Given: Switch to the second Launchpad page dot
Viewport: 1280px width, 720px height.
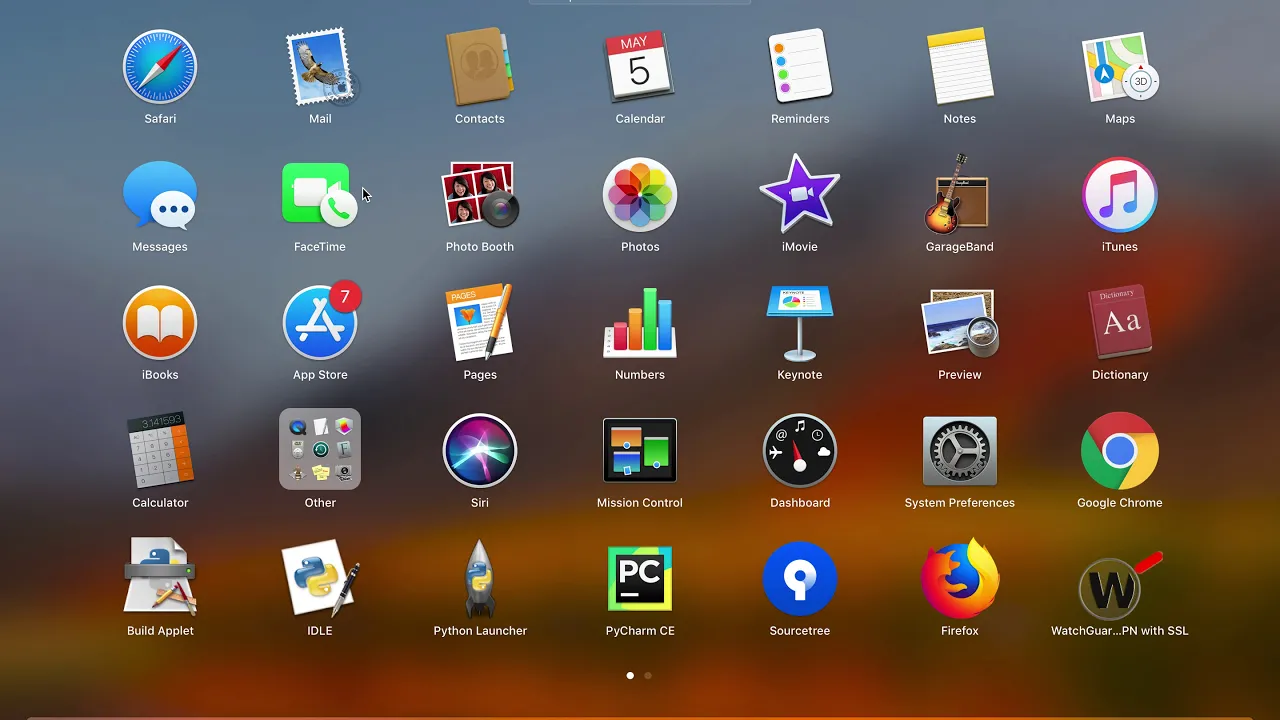Looking at the screenshot, I should 648,675.
